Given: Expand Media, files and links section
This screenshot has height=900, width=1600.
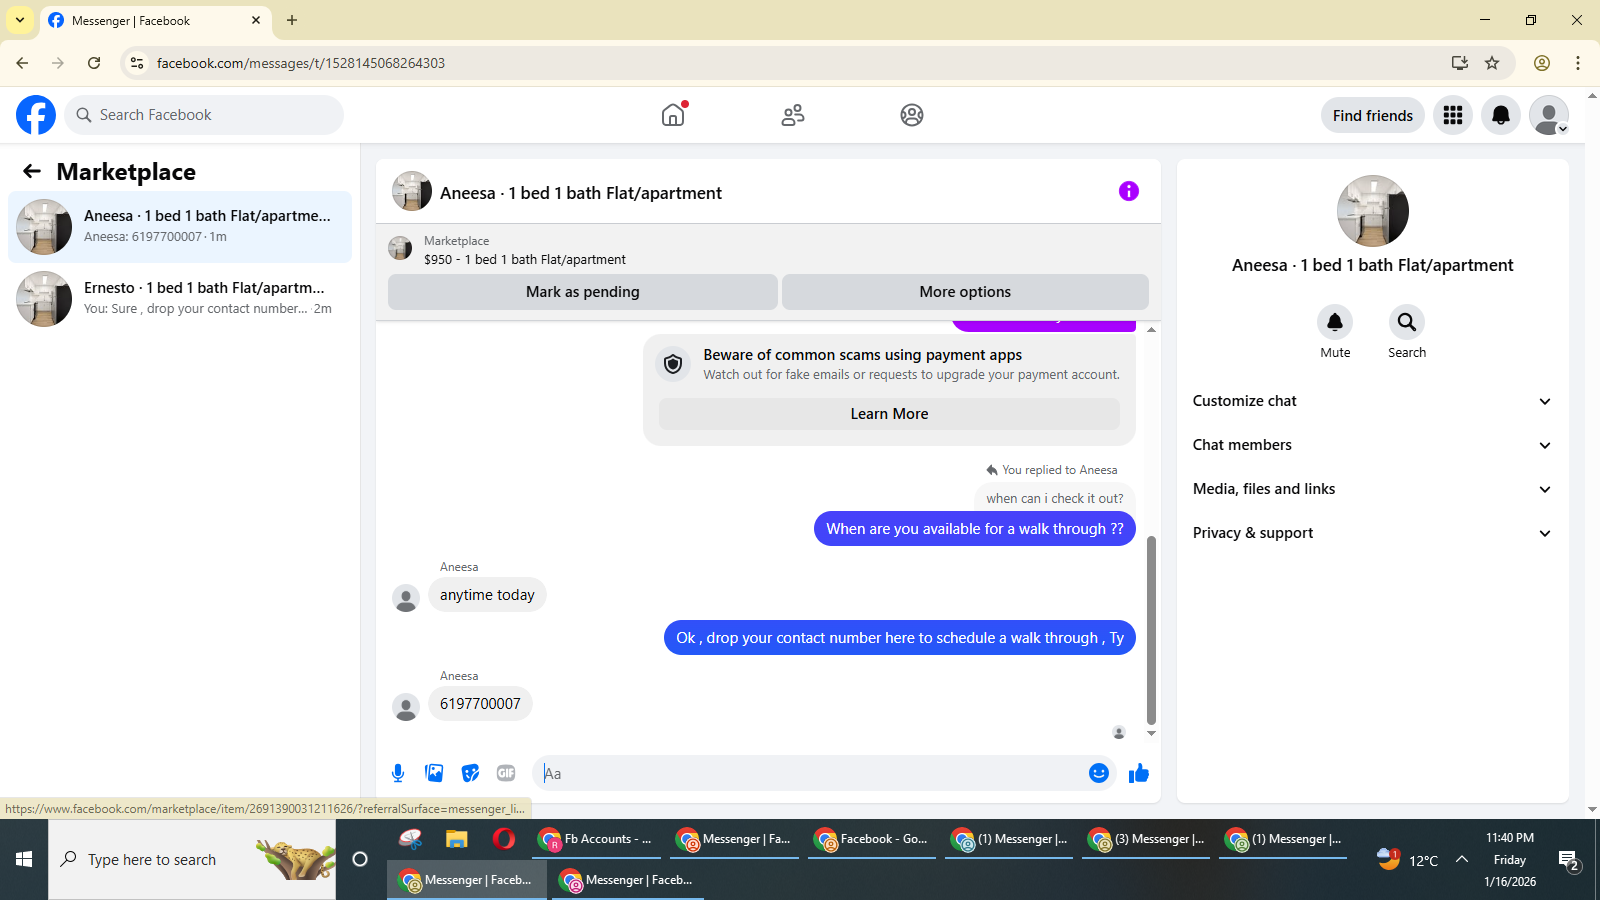Looking at the screenshot, I should (x=1373, y=489).
